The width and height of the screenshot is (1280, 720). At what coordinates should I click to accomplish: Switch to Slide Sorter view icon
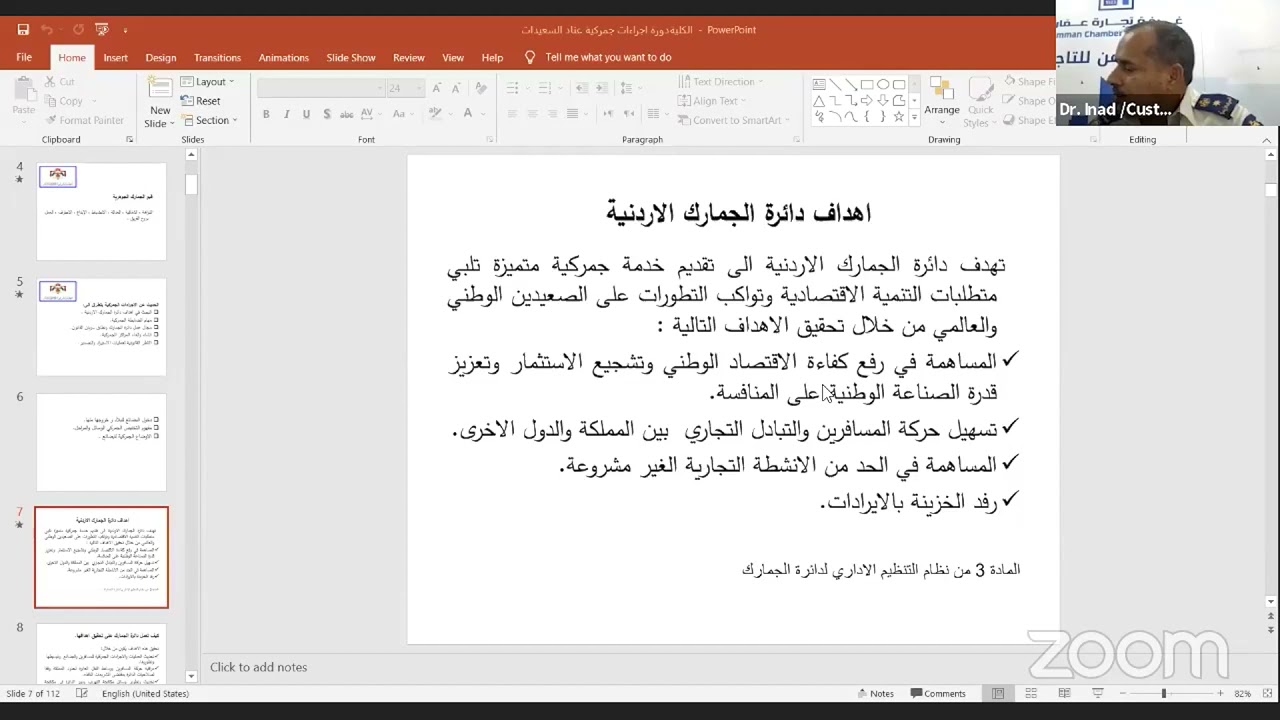pyautogui.click(x=1031, y=694)
